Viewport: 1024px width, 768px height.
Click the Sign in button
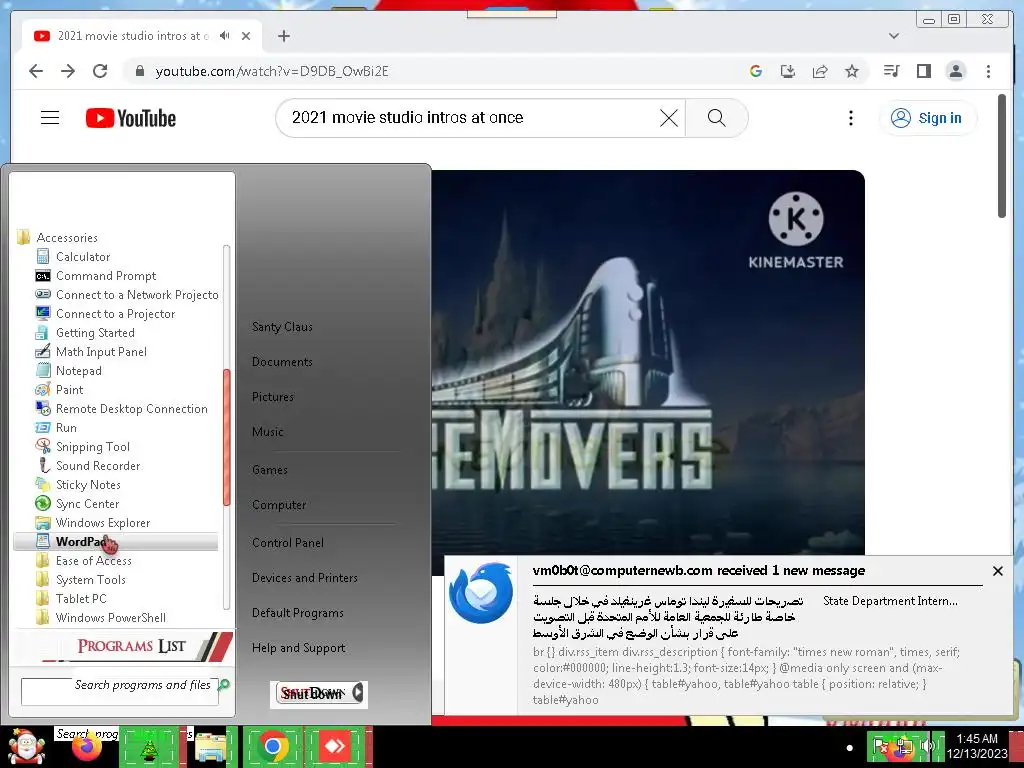[x=927, y=118]
